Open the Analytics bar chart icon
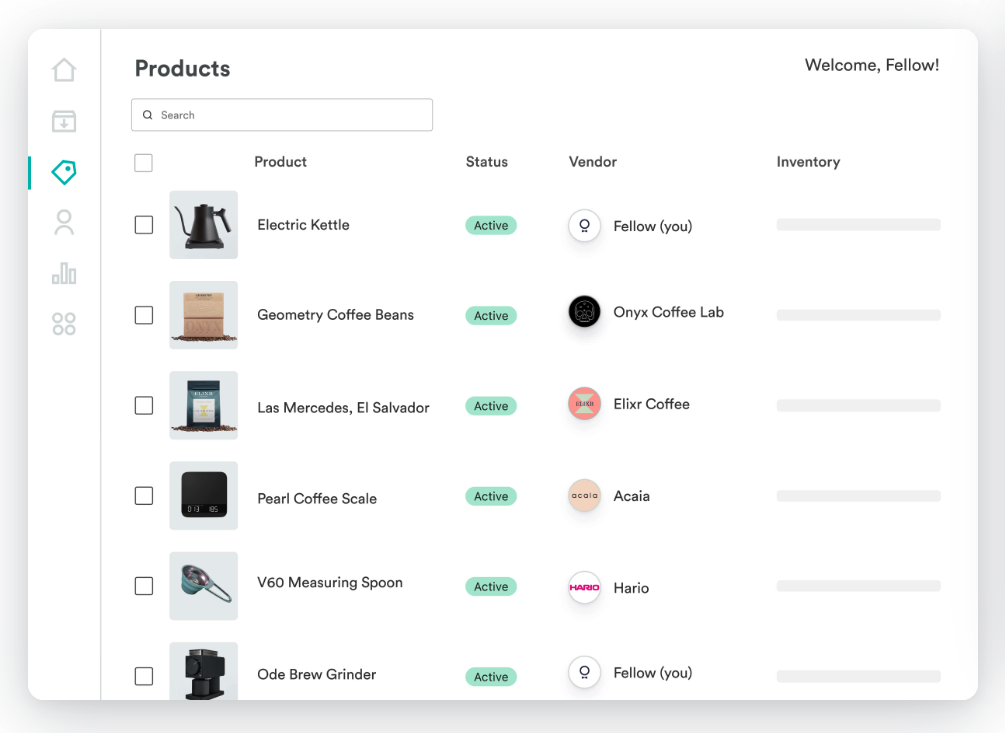The image size is (1005, 733). (x=64, y=273)
